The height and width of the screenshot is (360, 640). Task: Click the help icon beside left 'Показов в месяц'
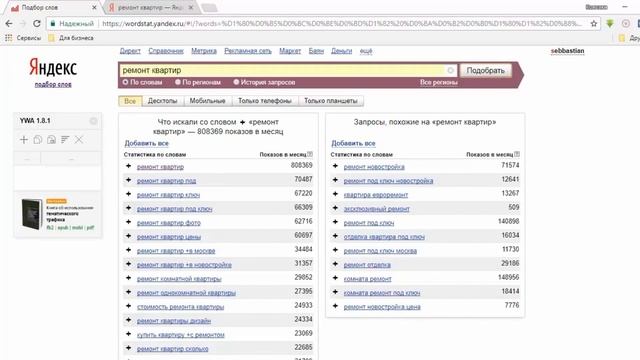(x=310, y=154)
